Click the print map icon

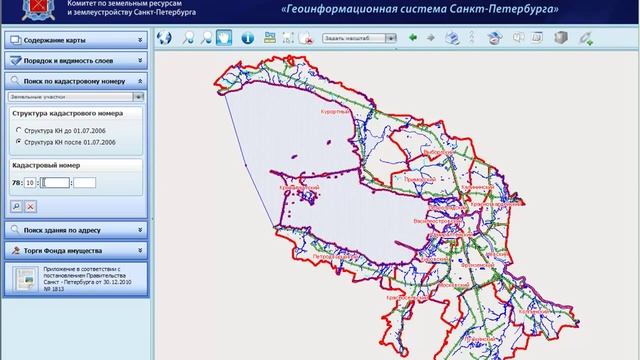click(x=452, y=38)
